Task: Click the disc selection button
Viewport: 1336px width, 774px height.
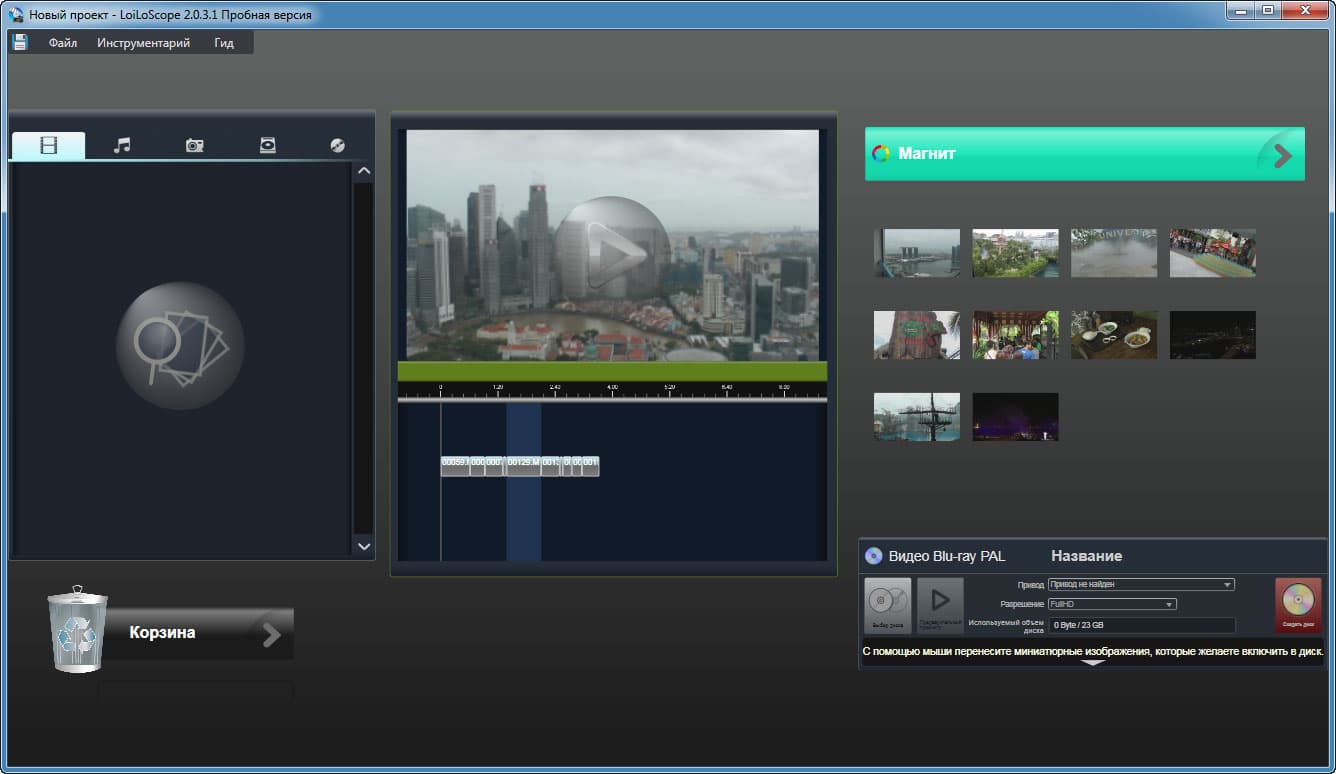Action: tap(888, 605)
